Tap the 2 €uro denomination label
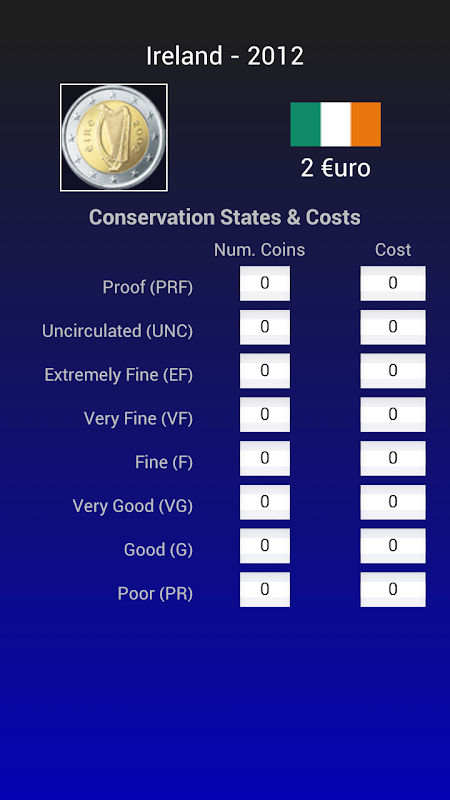This screenshot has height=800, width=450. click(336, 168)
